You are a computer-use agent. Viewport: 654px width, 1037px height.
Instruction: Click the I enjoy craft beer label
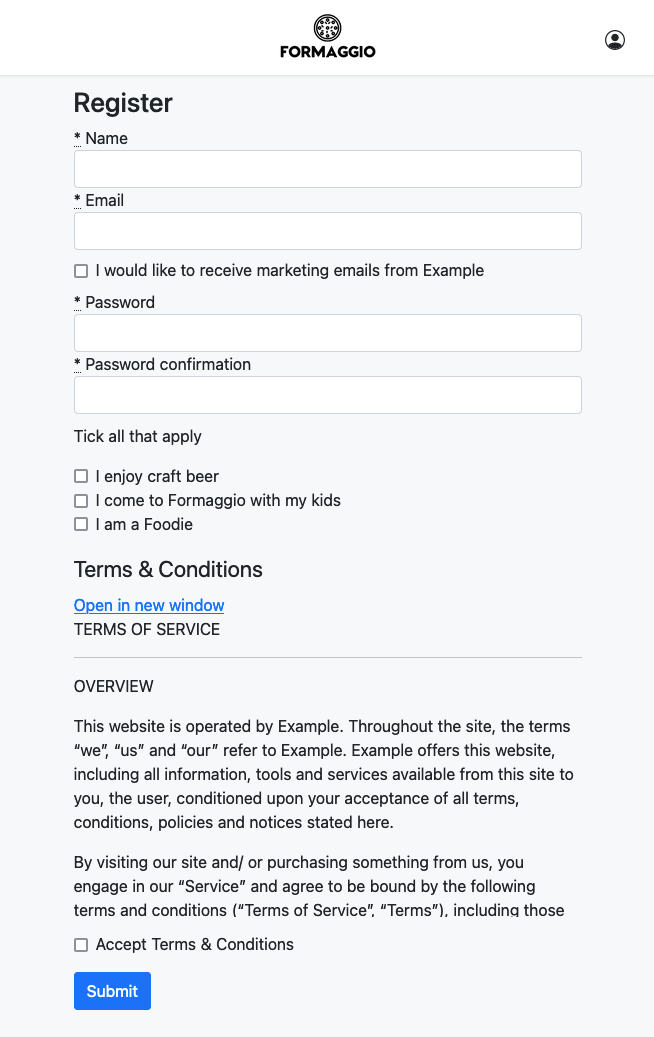pos(157,476)
